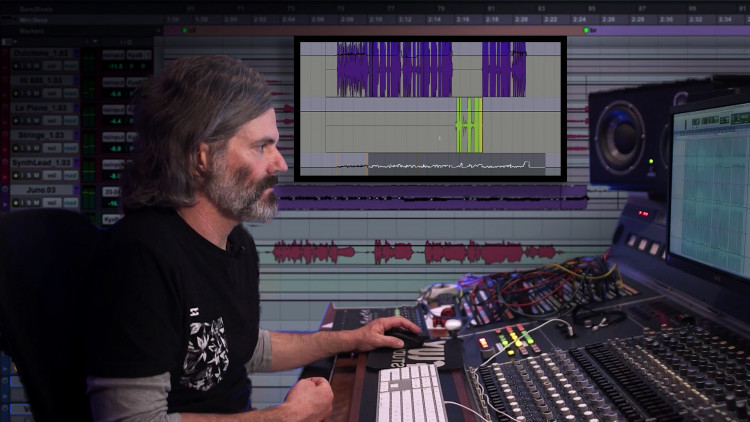Change read automation mode on Juno.03
750x422 pixels.
(x=71, y=203)
